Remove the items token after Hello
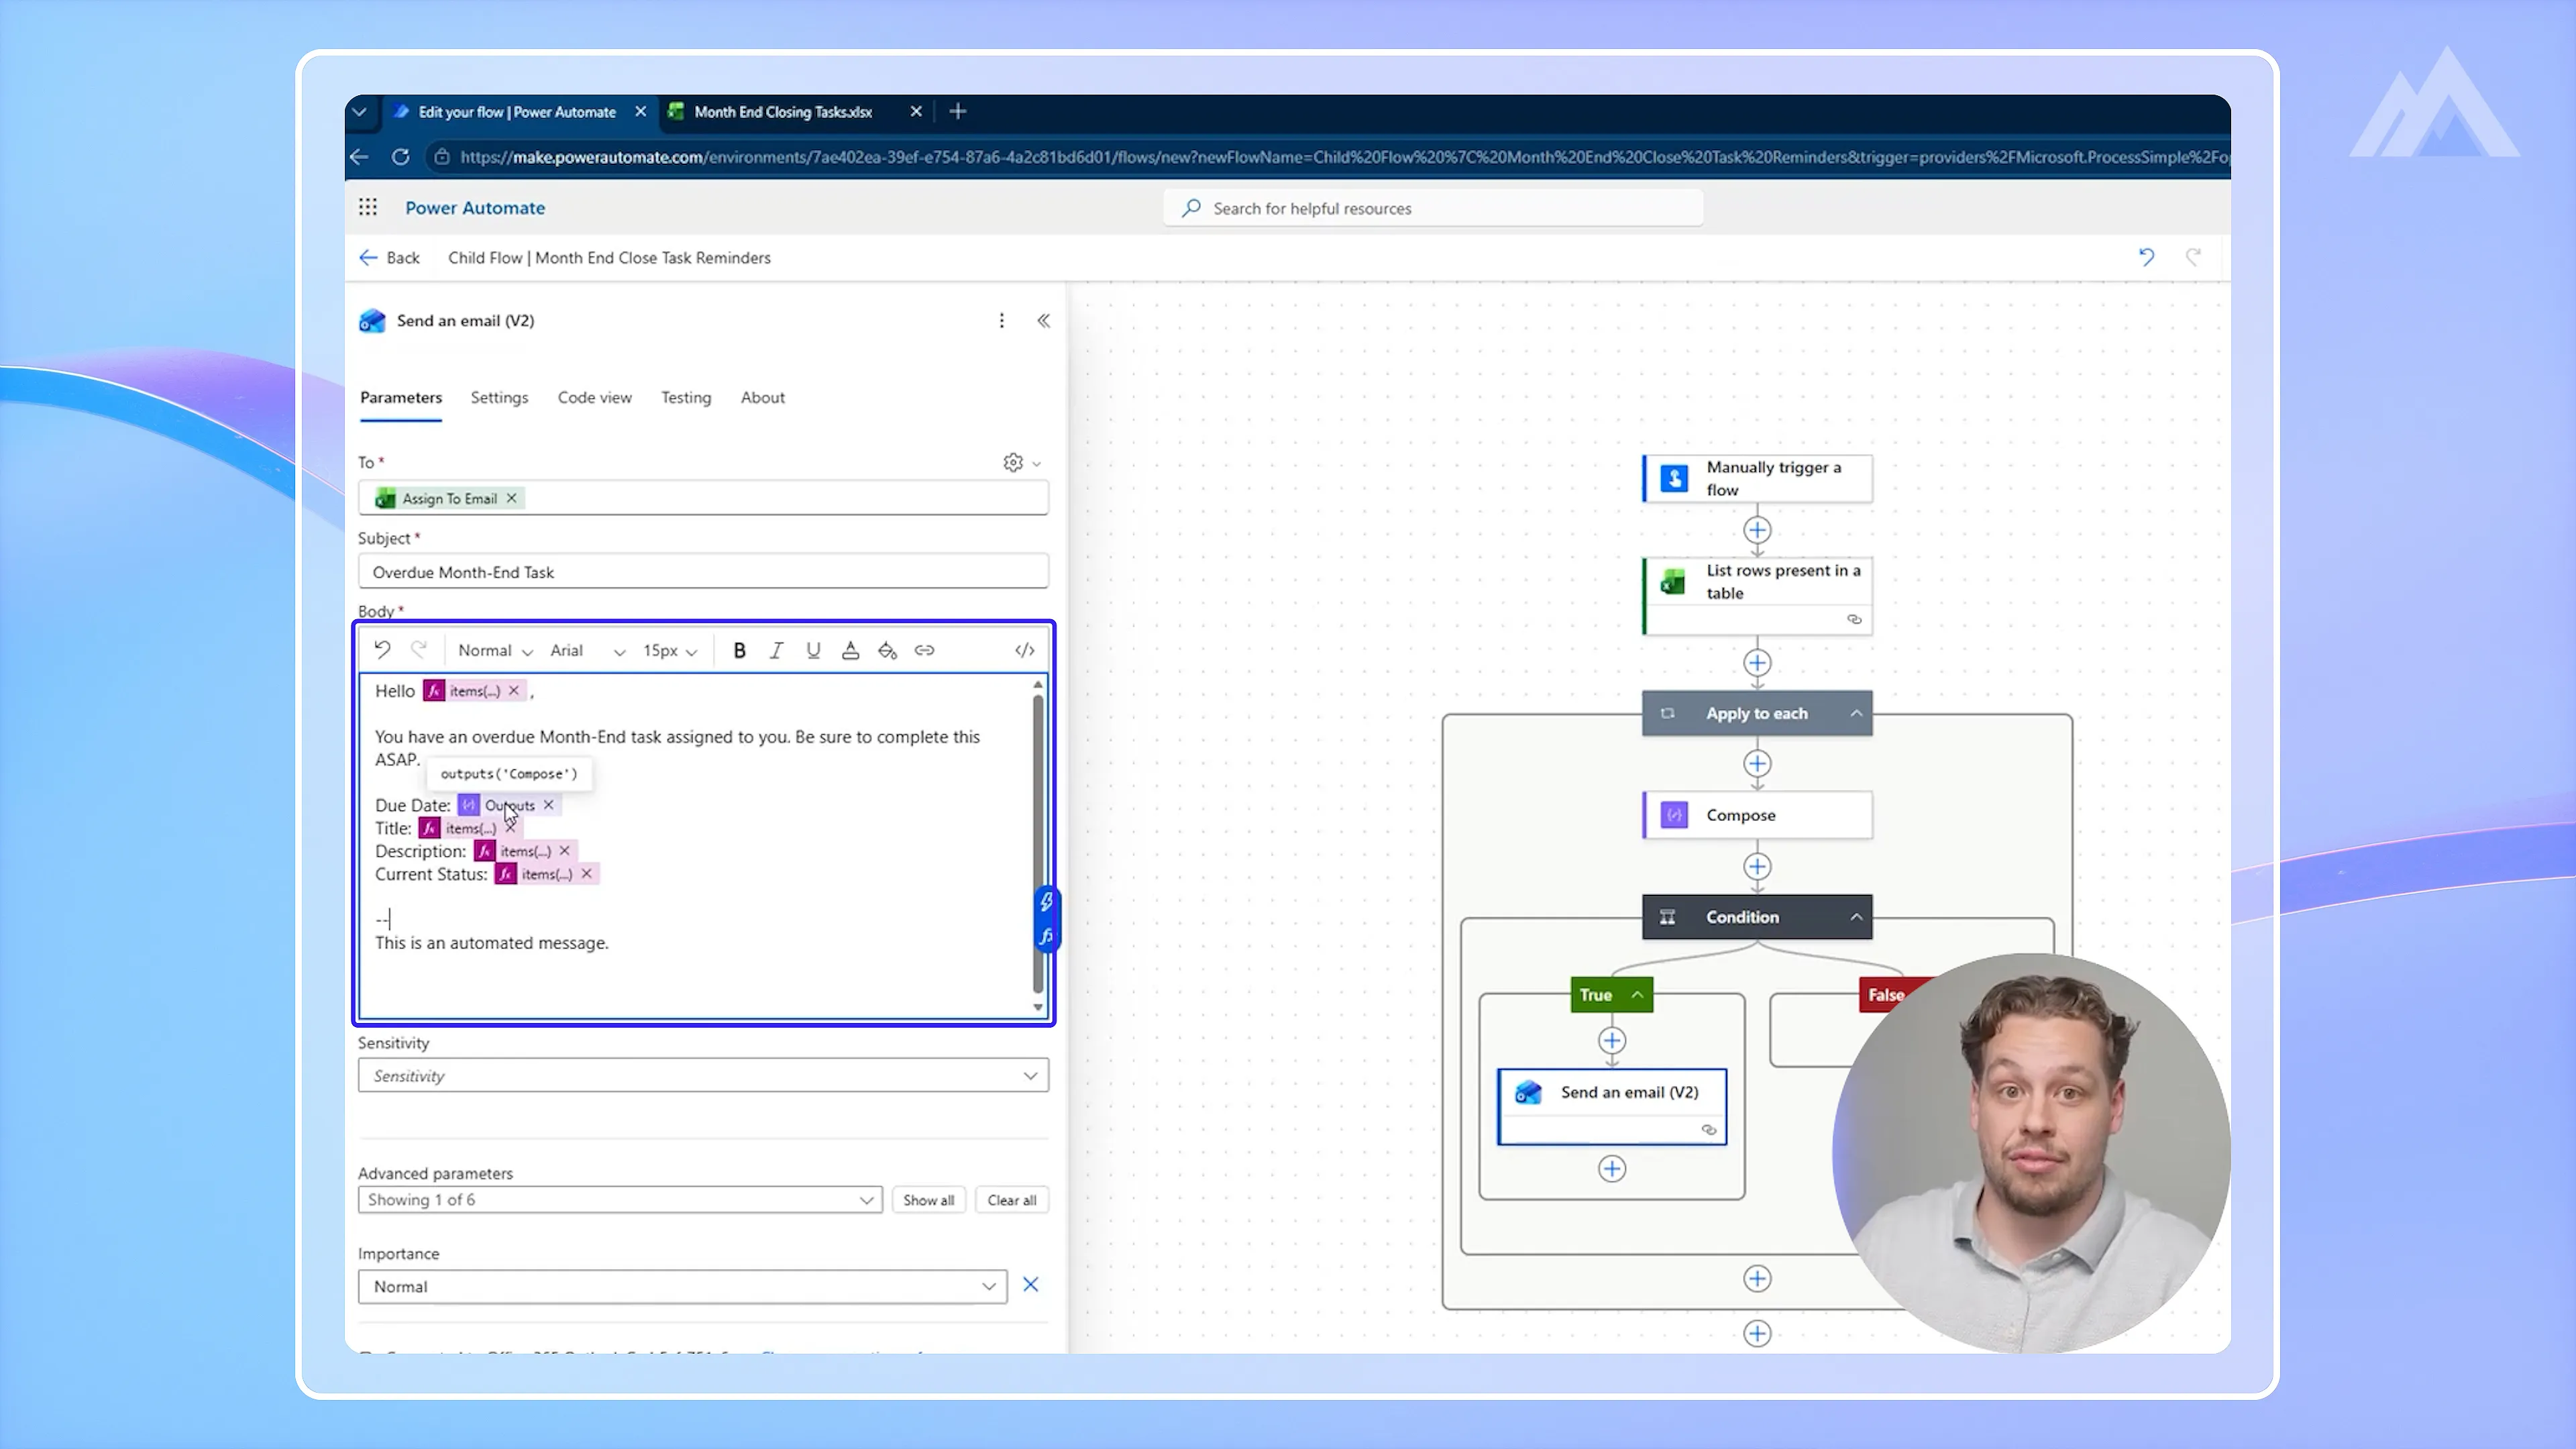 click(513, 691)
